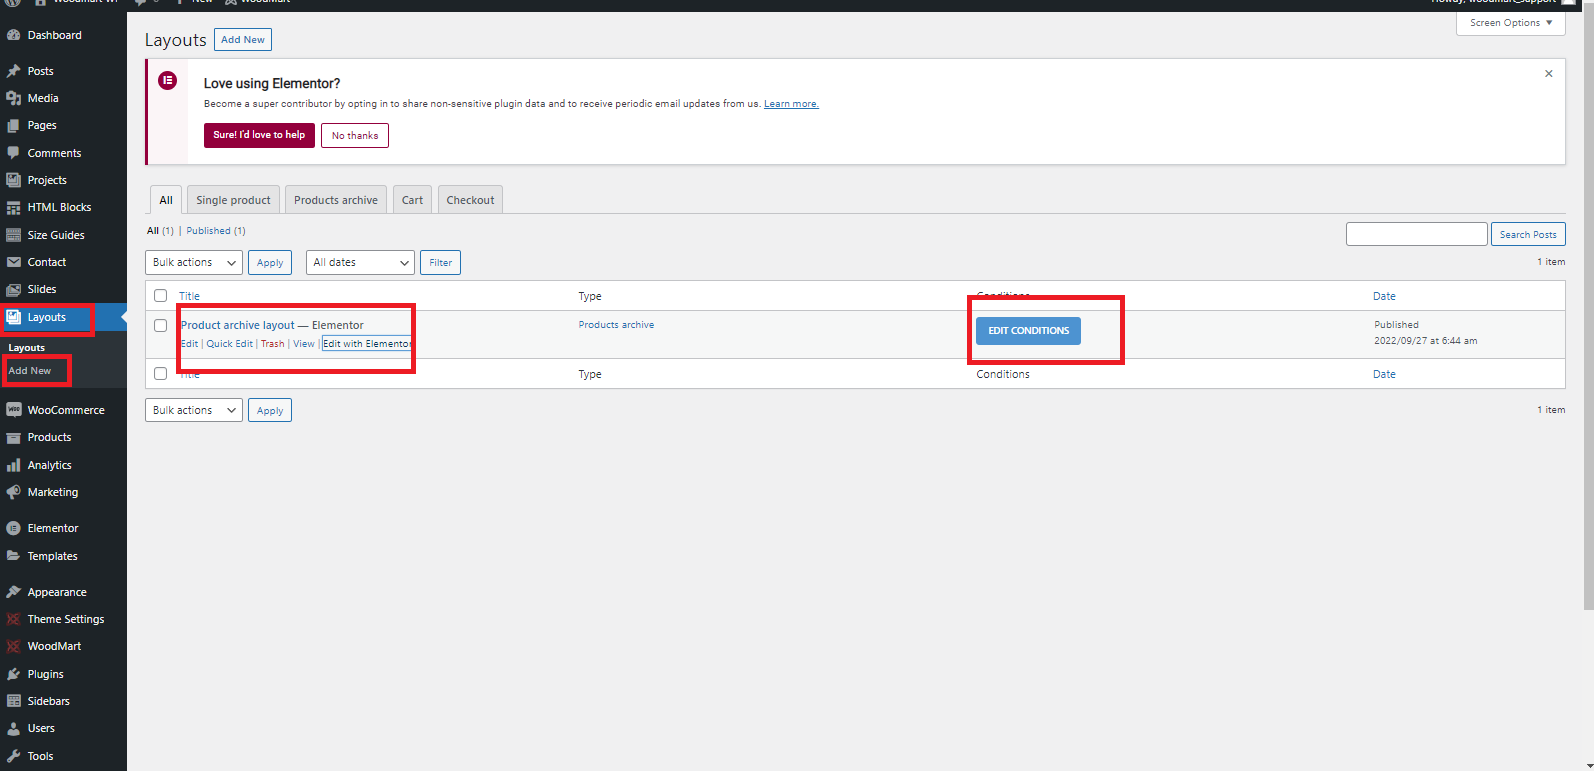This screenshot has width=1594, height=771.
Task: Click Quick Edit under Product archive layout
Action: (x=229, y=344)
